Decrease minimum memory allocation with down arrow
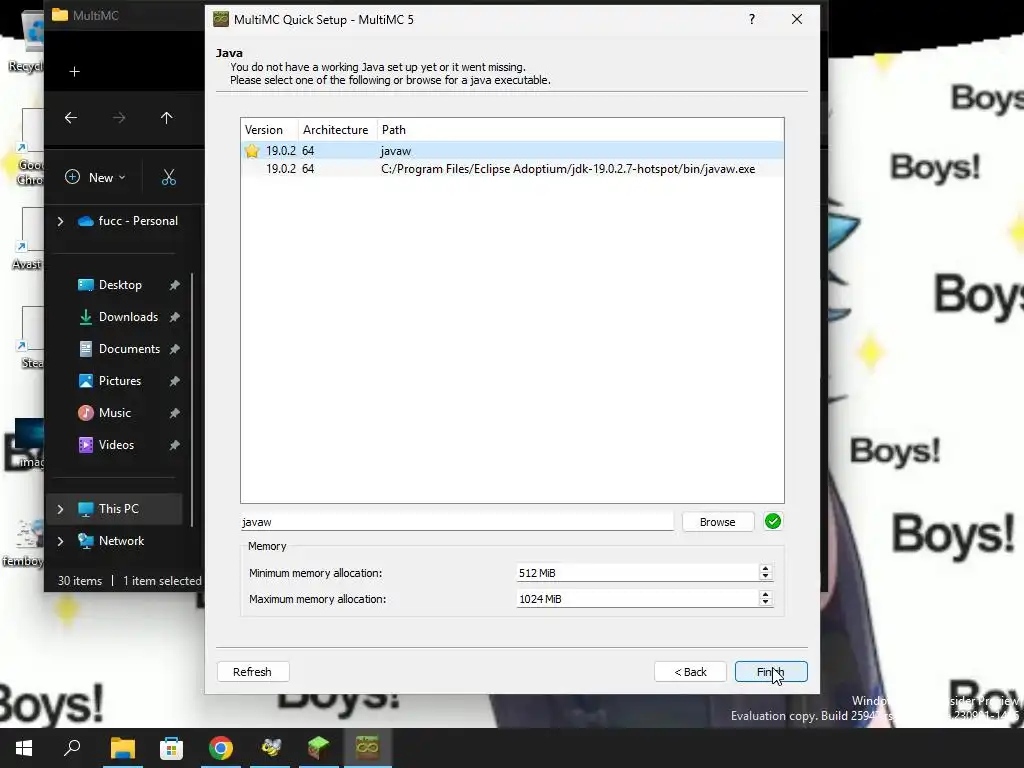The height and width of the screenshot is (768, 1024). (765, 577)
